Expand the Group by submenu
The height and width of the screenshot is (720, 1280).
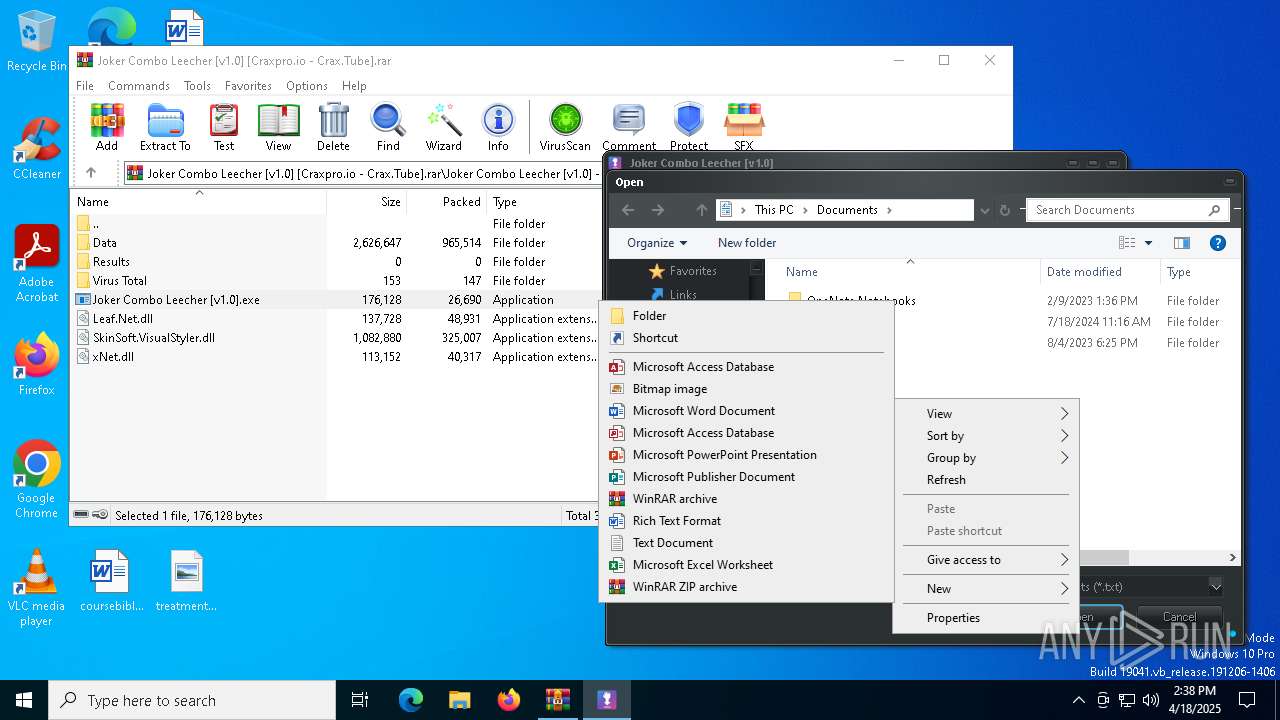985,458
